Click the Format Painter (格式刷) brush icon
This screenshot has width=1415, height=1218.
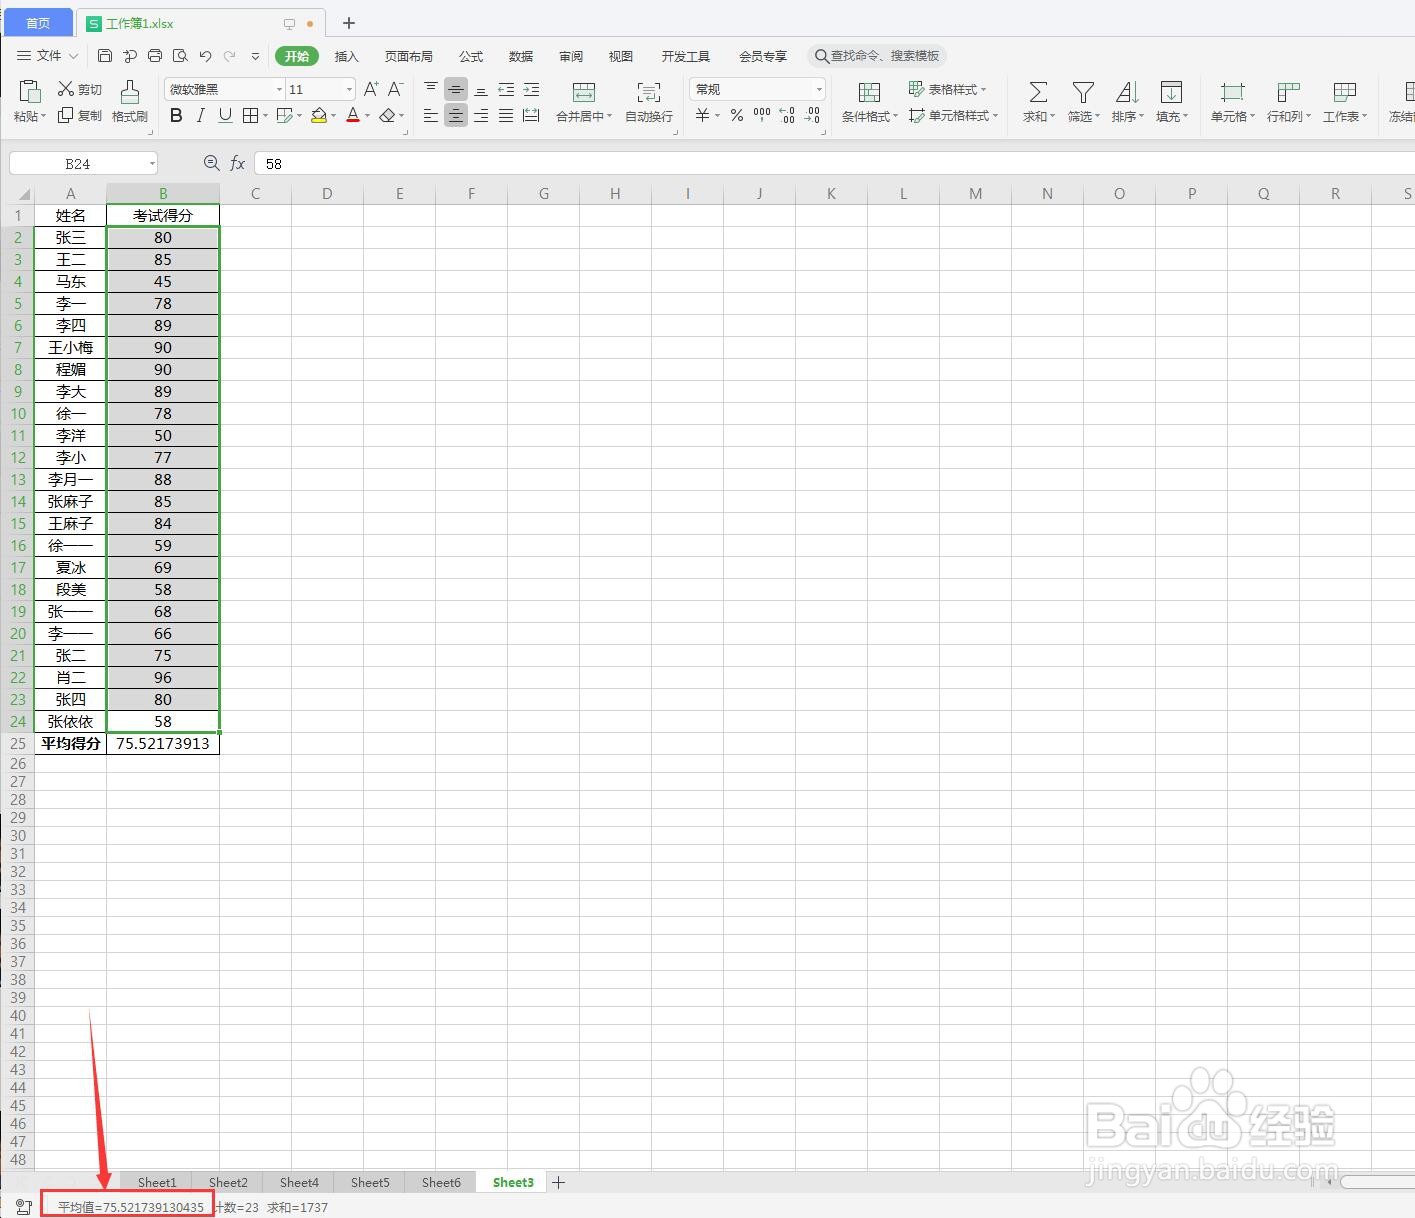130,92
